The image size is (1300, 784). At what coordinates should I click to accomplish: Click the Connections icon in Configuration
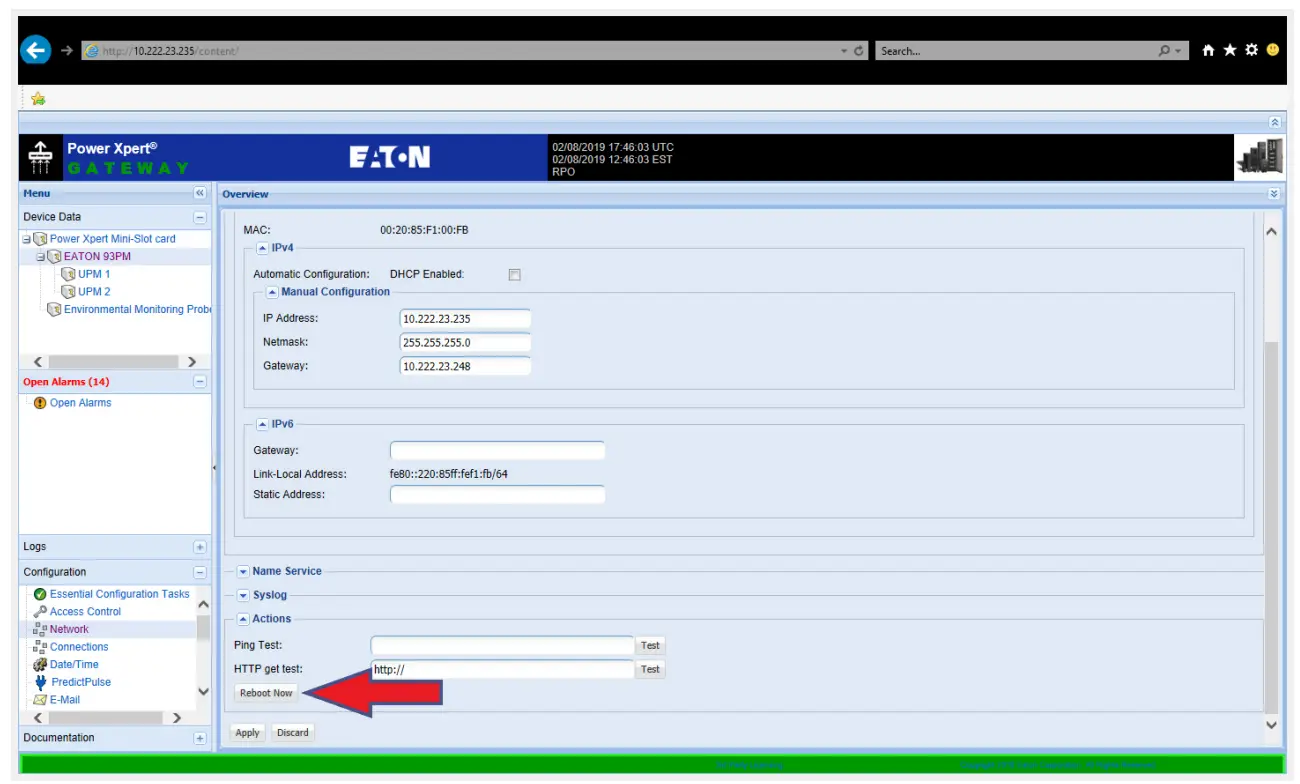(40, 647)
